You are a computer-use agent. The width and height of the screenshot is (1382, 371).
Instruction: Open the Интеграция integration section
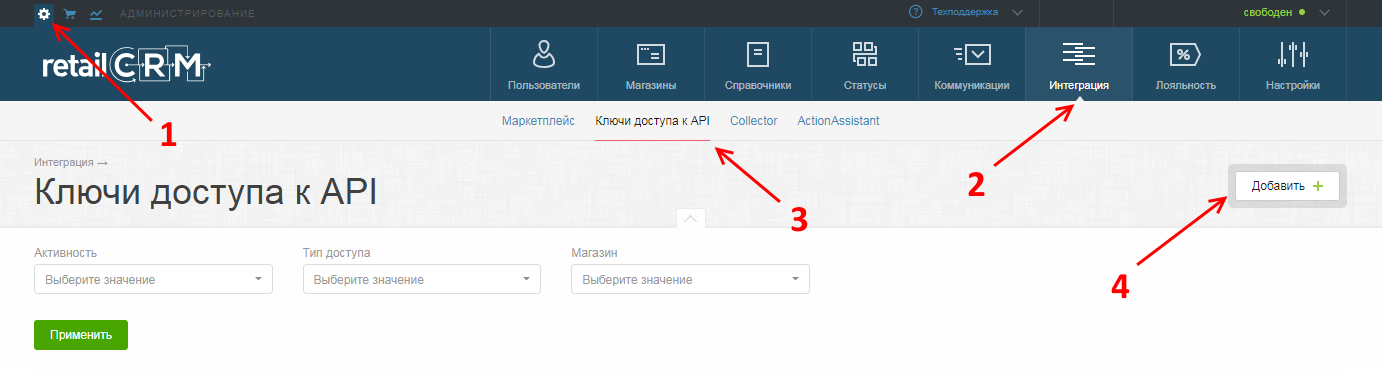pyautogui.click(x=1079, y=65)
